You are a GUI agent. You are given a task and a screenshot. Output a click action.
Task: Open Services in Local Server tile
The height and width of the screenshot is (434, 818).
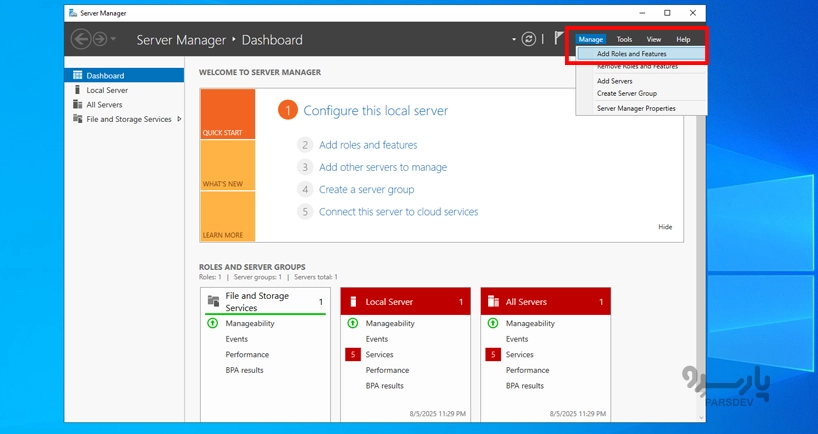(x=380, y=355)
